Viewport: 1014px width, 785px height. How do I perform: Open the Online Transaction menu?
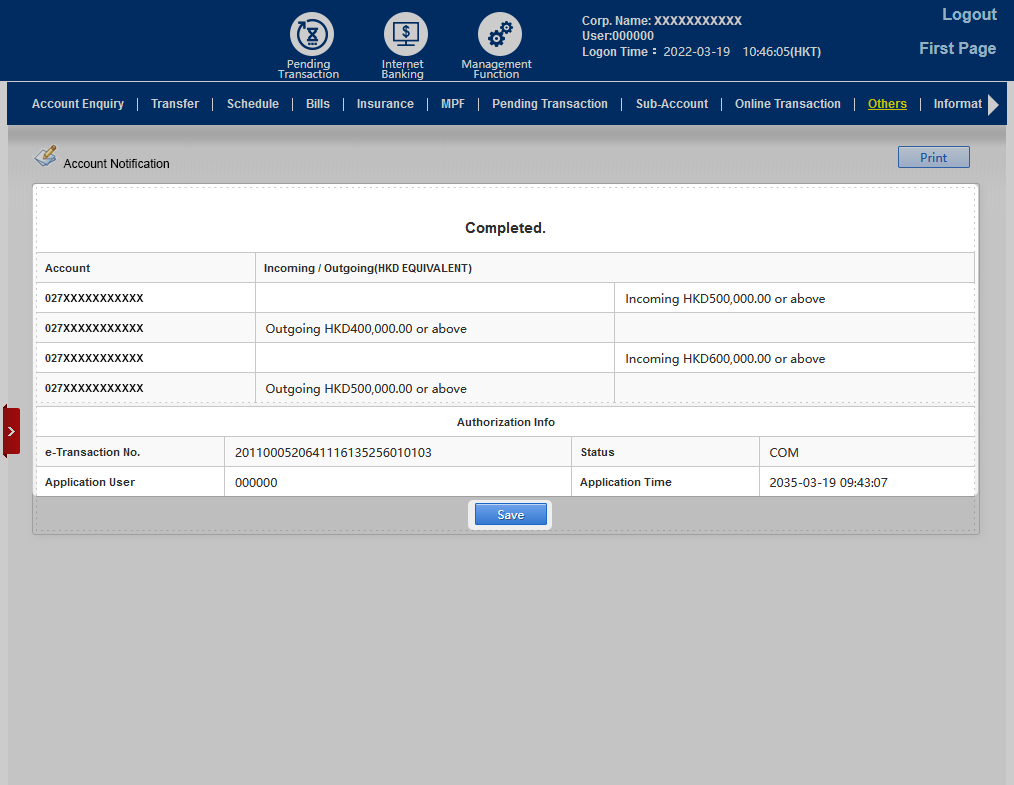coord(788,104)
